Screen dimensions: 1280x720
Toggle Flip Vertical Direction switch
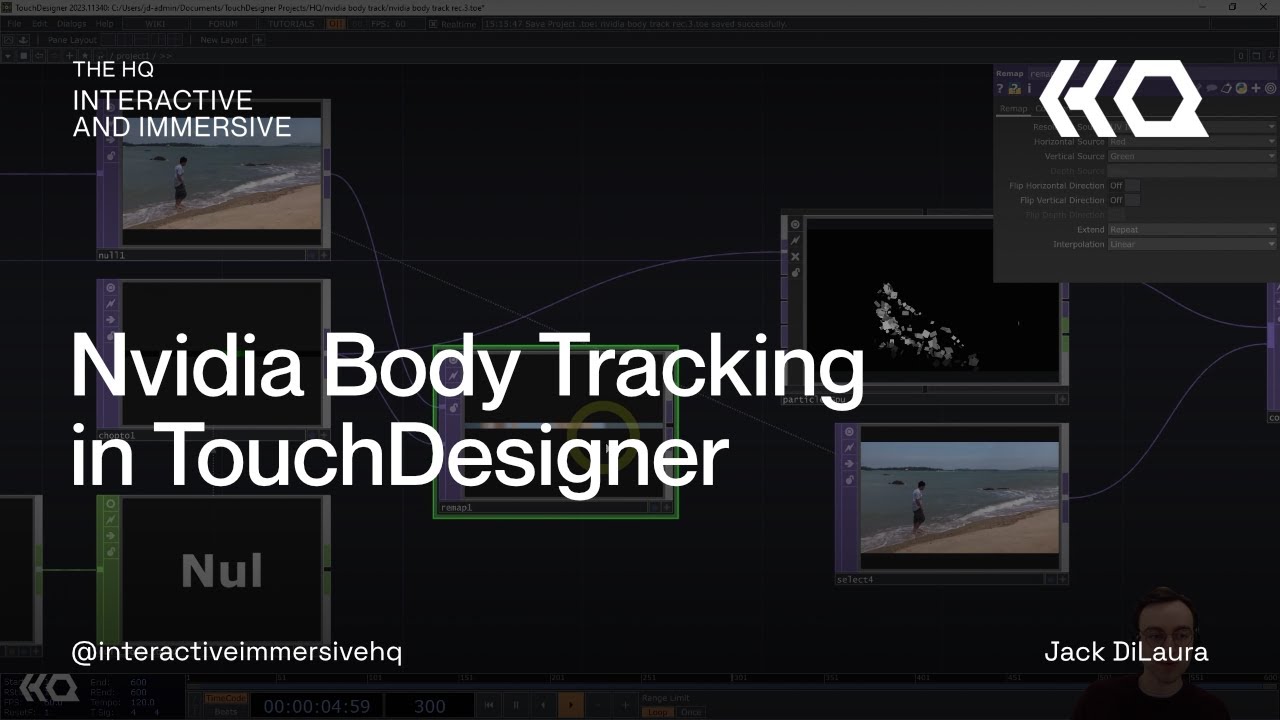pyautogui.click(x=1124, y=200)
